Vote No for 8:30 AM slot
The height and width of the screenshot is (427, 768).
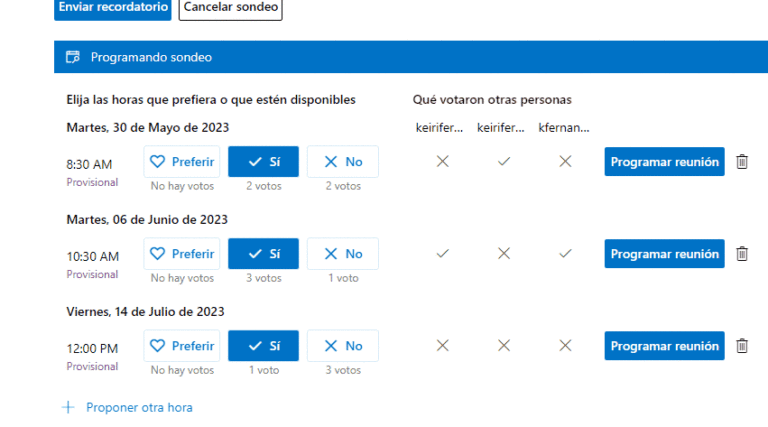point(343,162)
